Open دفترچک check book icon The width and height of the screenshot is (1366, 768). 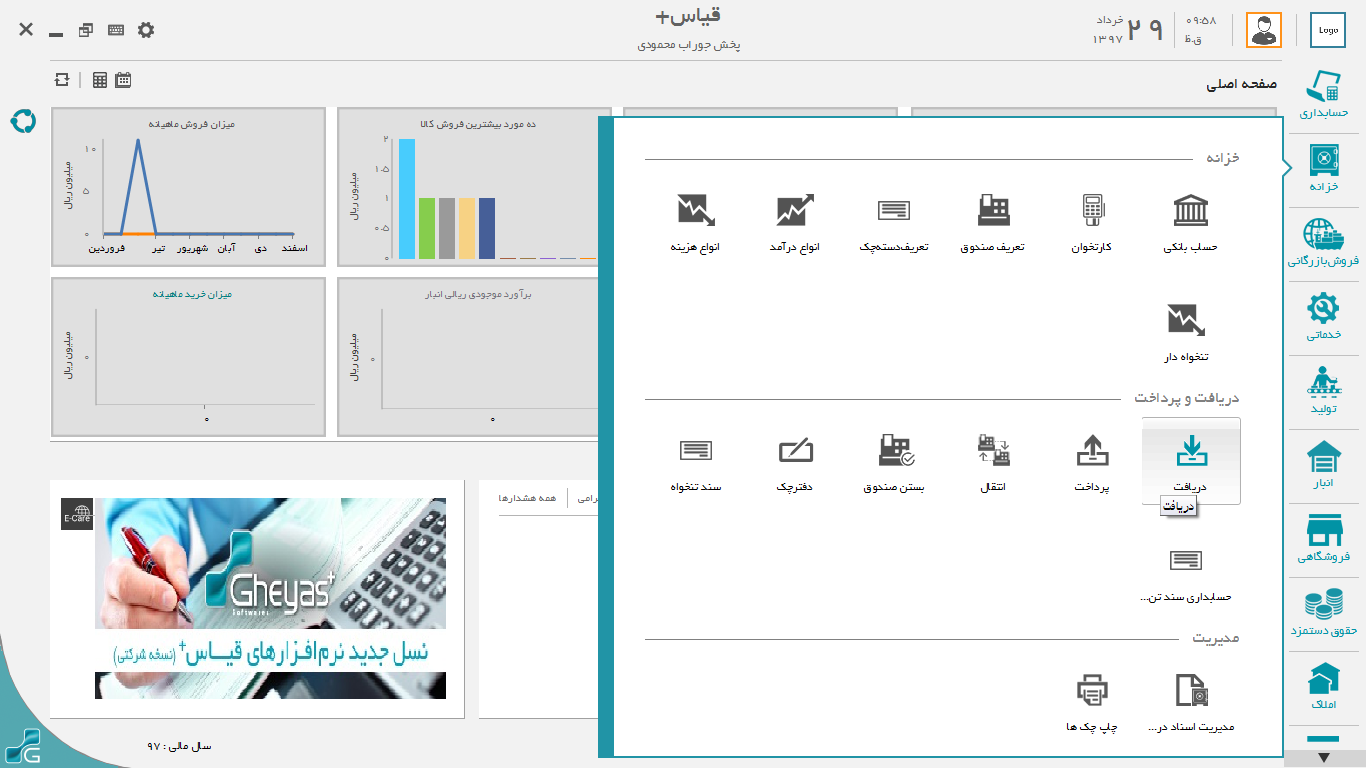pos(795,462)
